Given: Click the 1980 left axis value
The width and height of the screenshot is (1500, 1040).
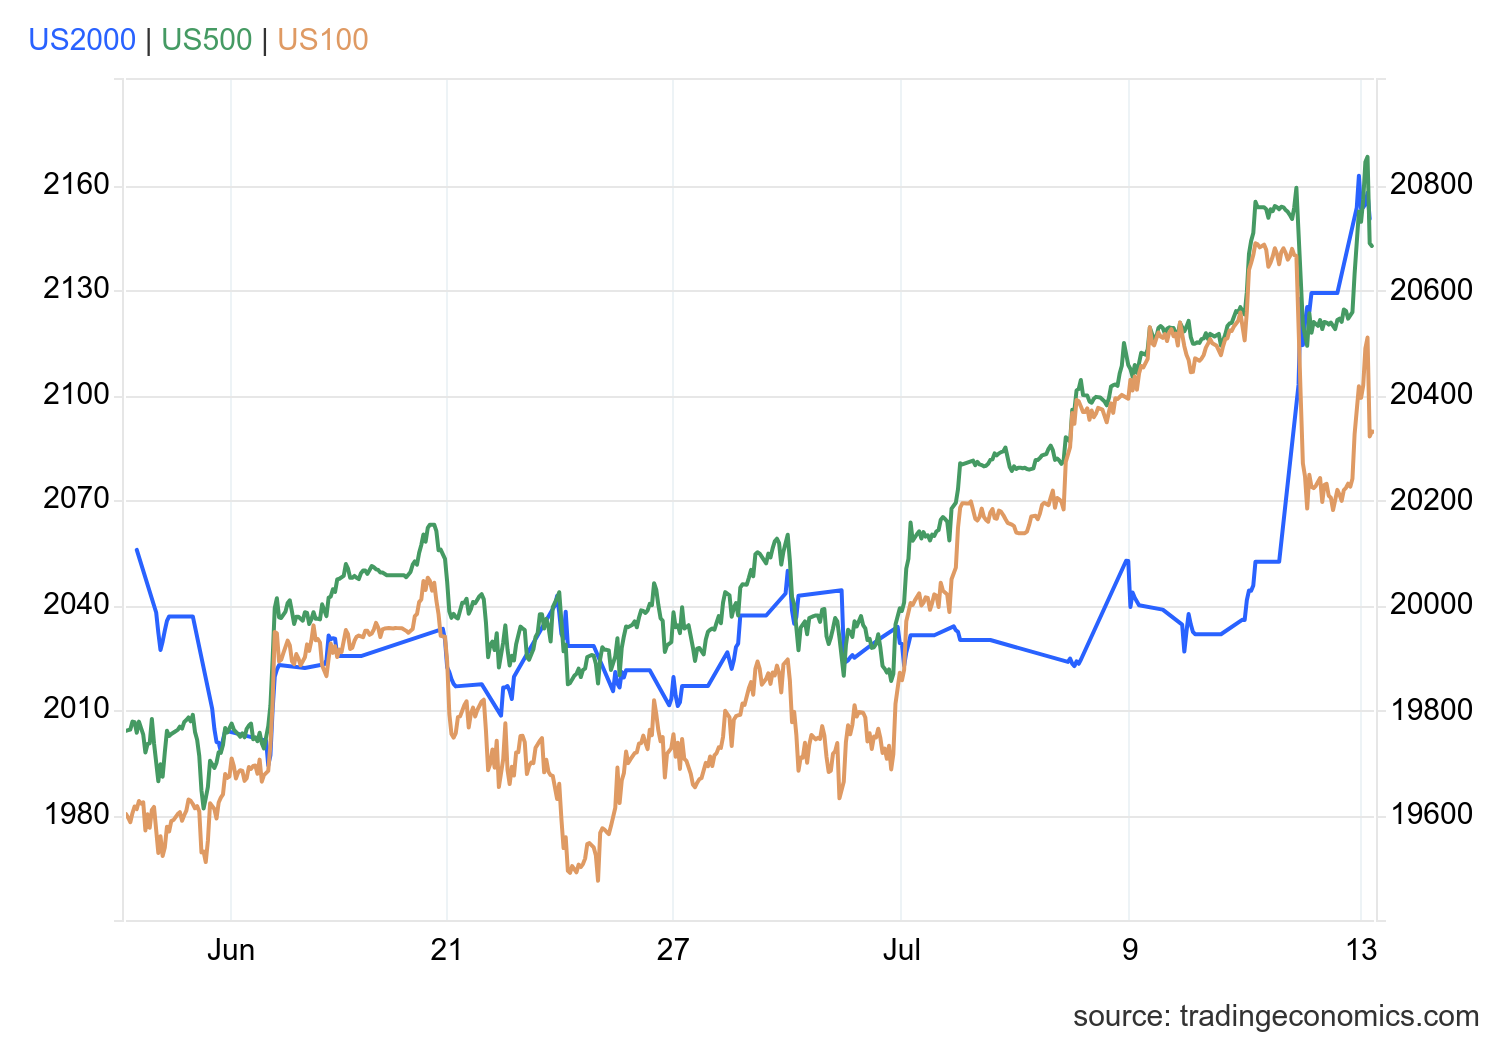Looking at the screenshot, I should [76, 815].
